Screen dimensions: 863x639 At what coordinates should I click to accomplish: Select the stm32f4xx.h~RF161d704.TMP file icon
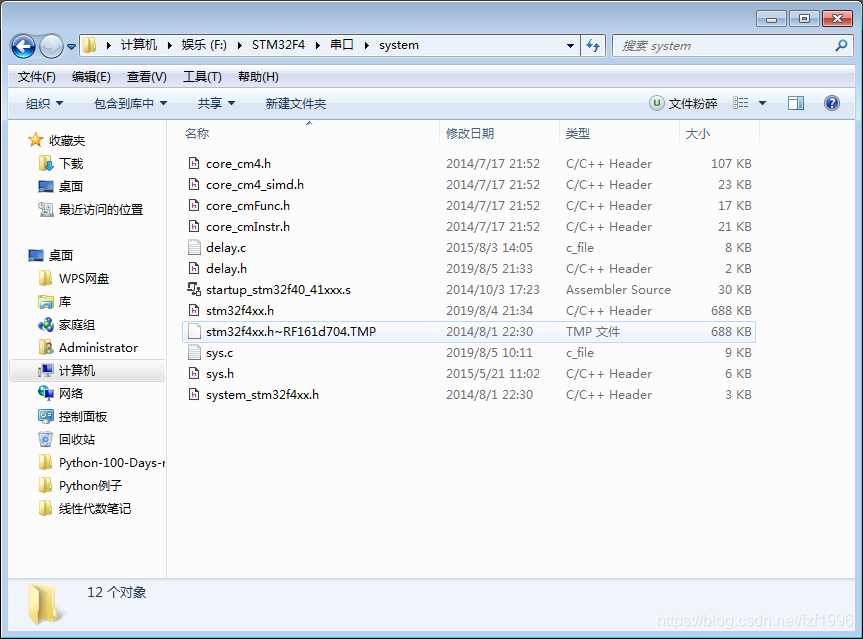[194, 331]
